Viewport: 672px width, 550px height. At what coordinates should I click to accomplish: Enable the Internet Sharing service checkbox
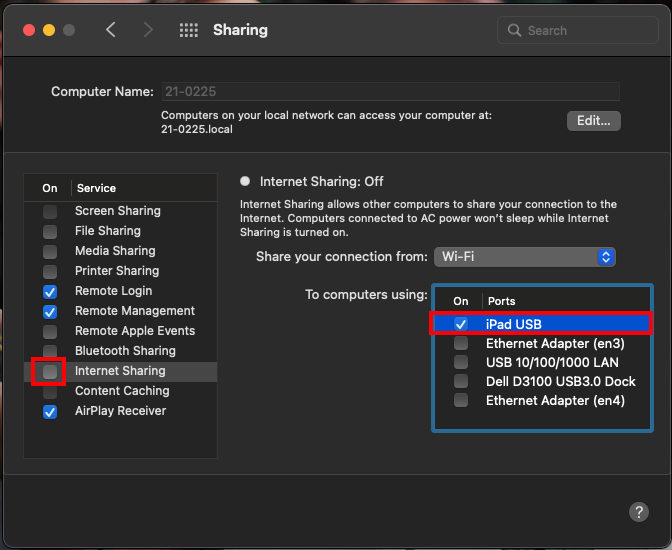pos(50,371)
